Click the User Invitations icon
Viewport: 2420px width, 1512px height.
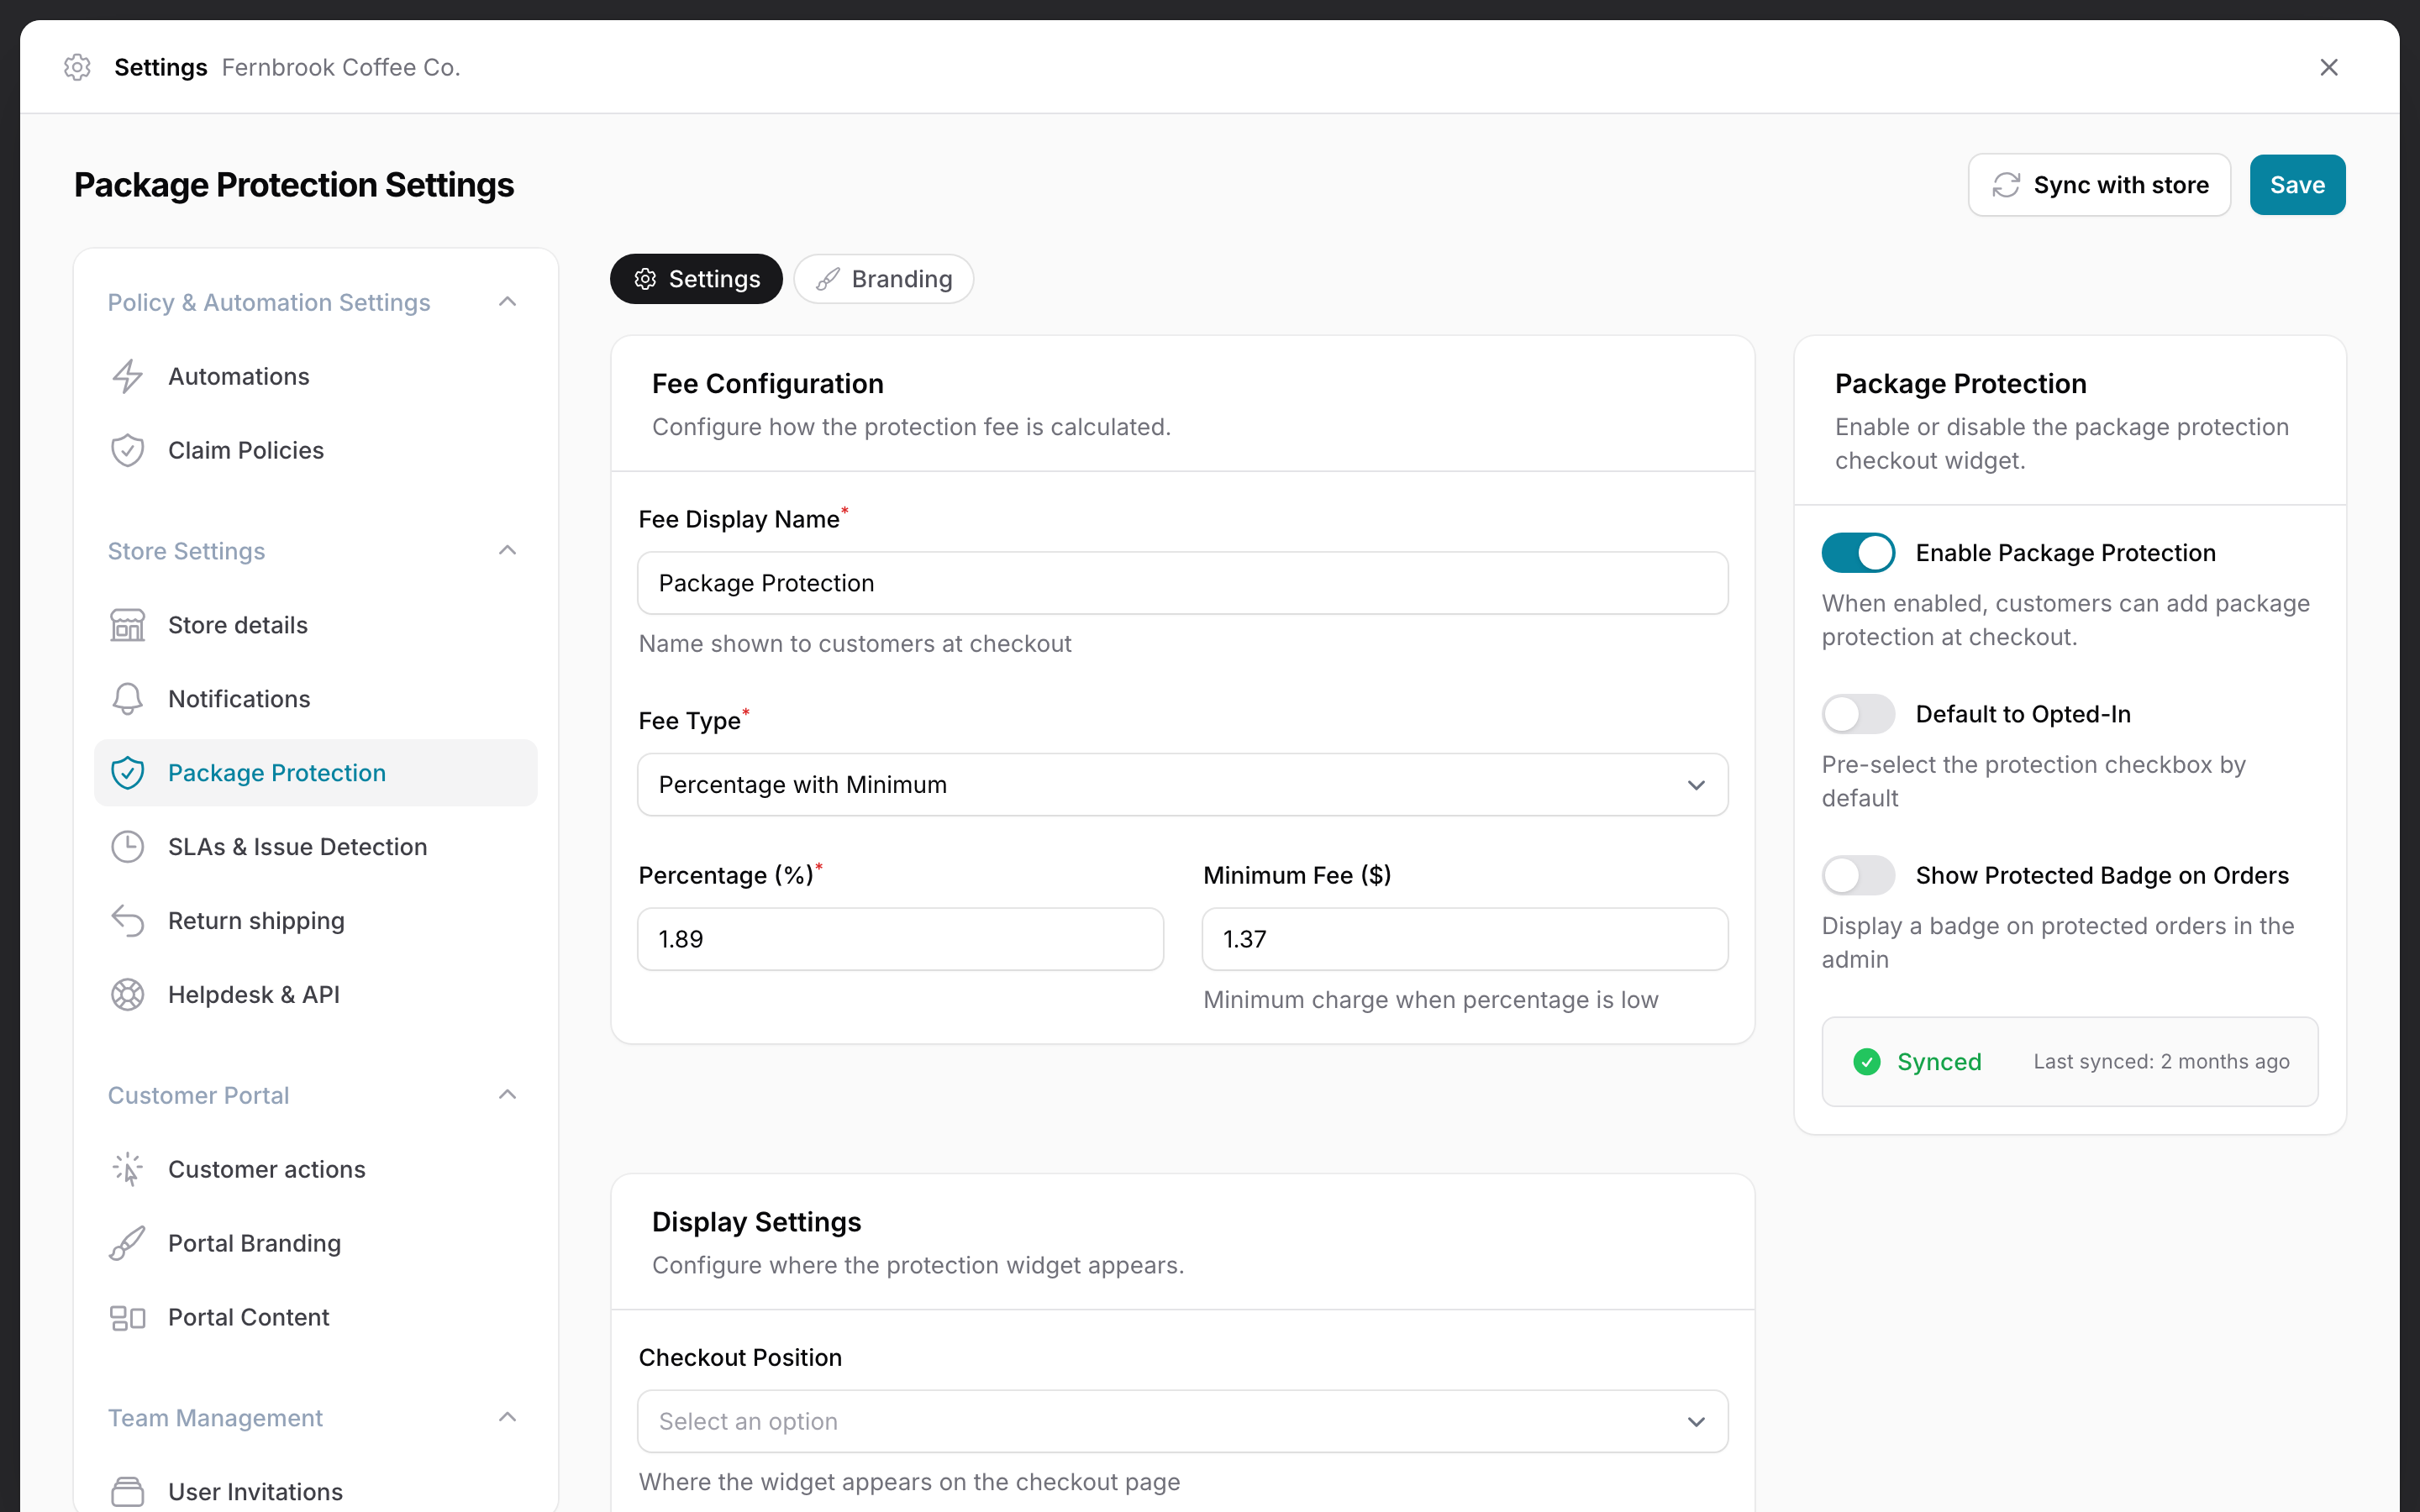coord(127,1492)
